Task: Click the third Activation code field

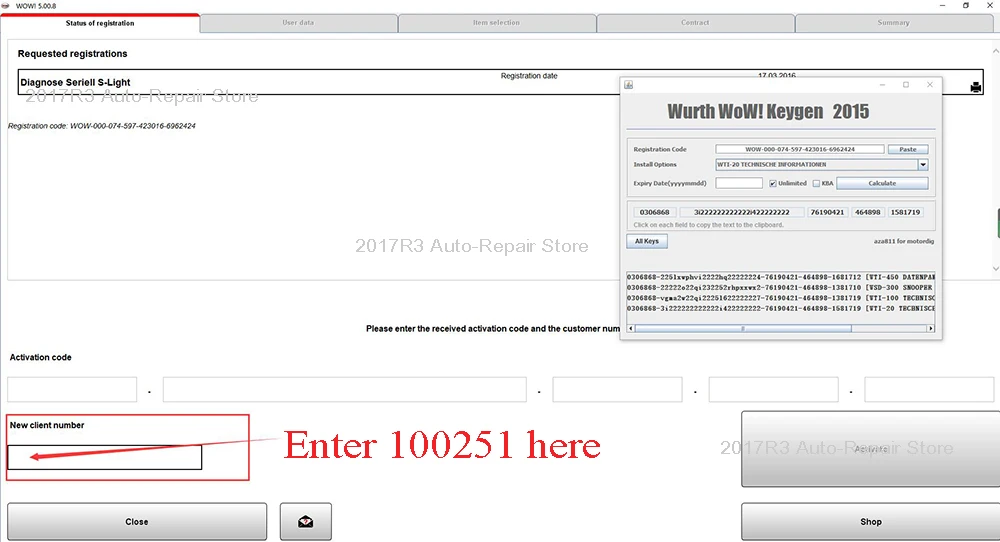Action: [617, 390]
